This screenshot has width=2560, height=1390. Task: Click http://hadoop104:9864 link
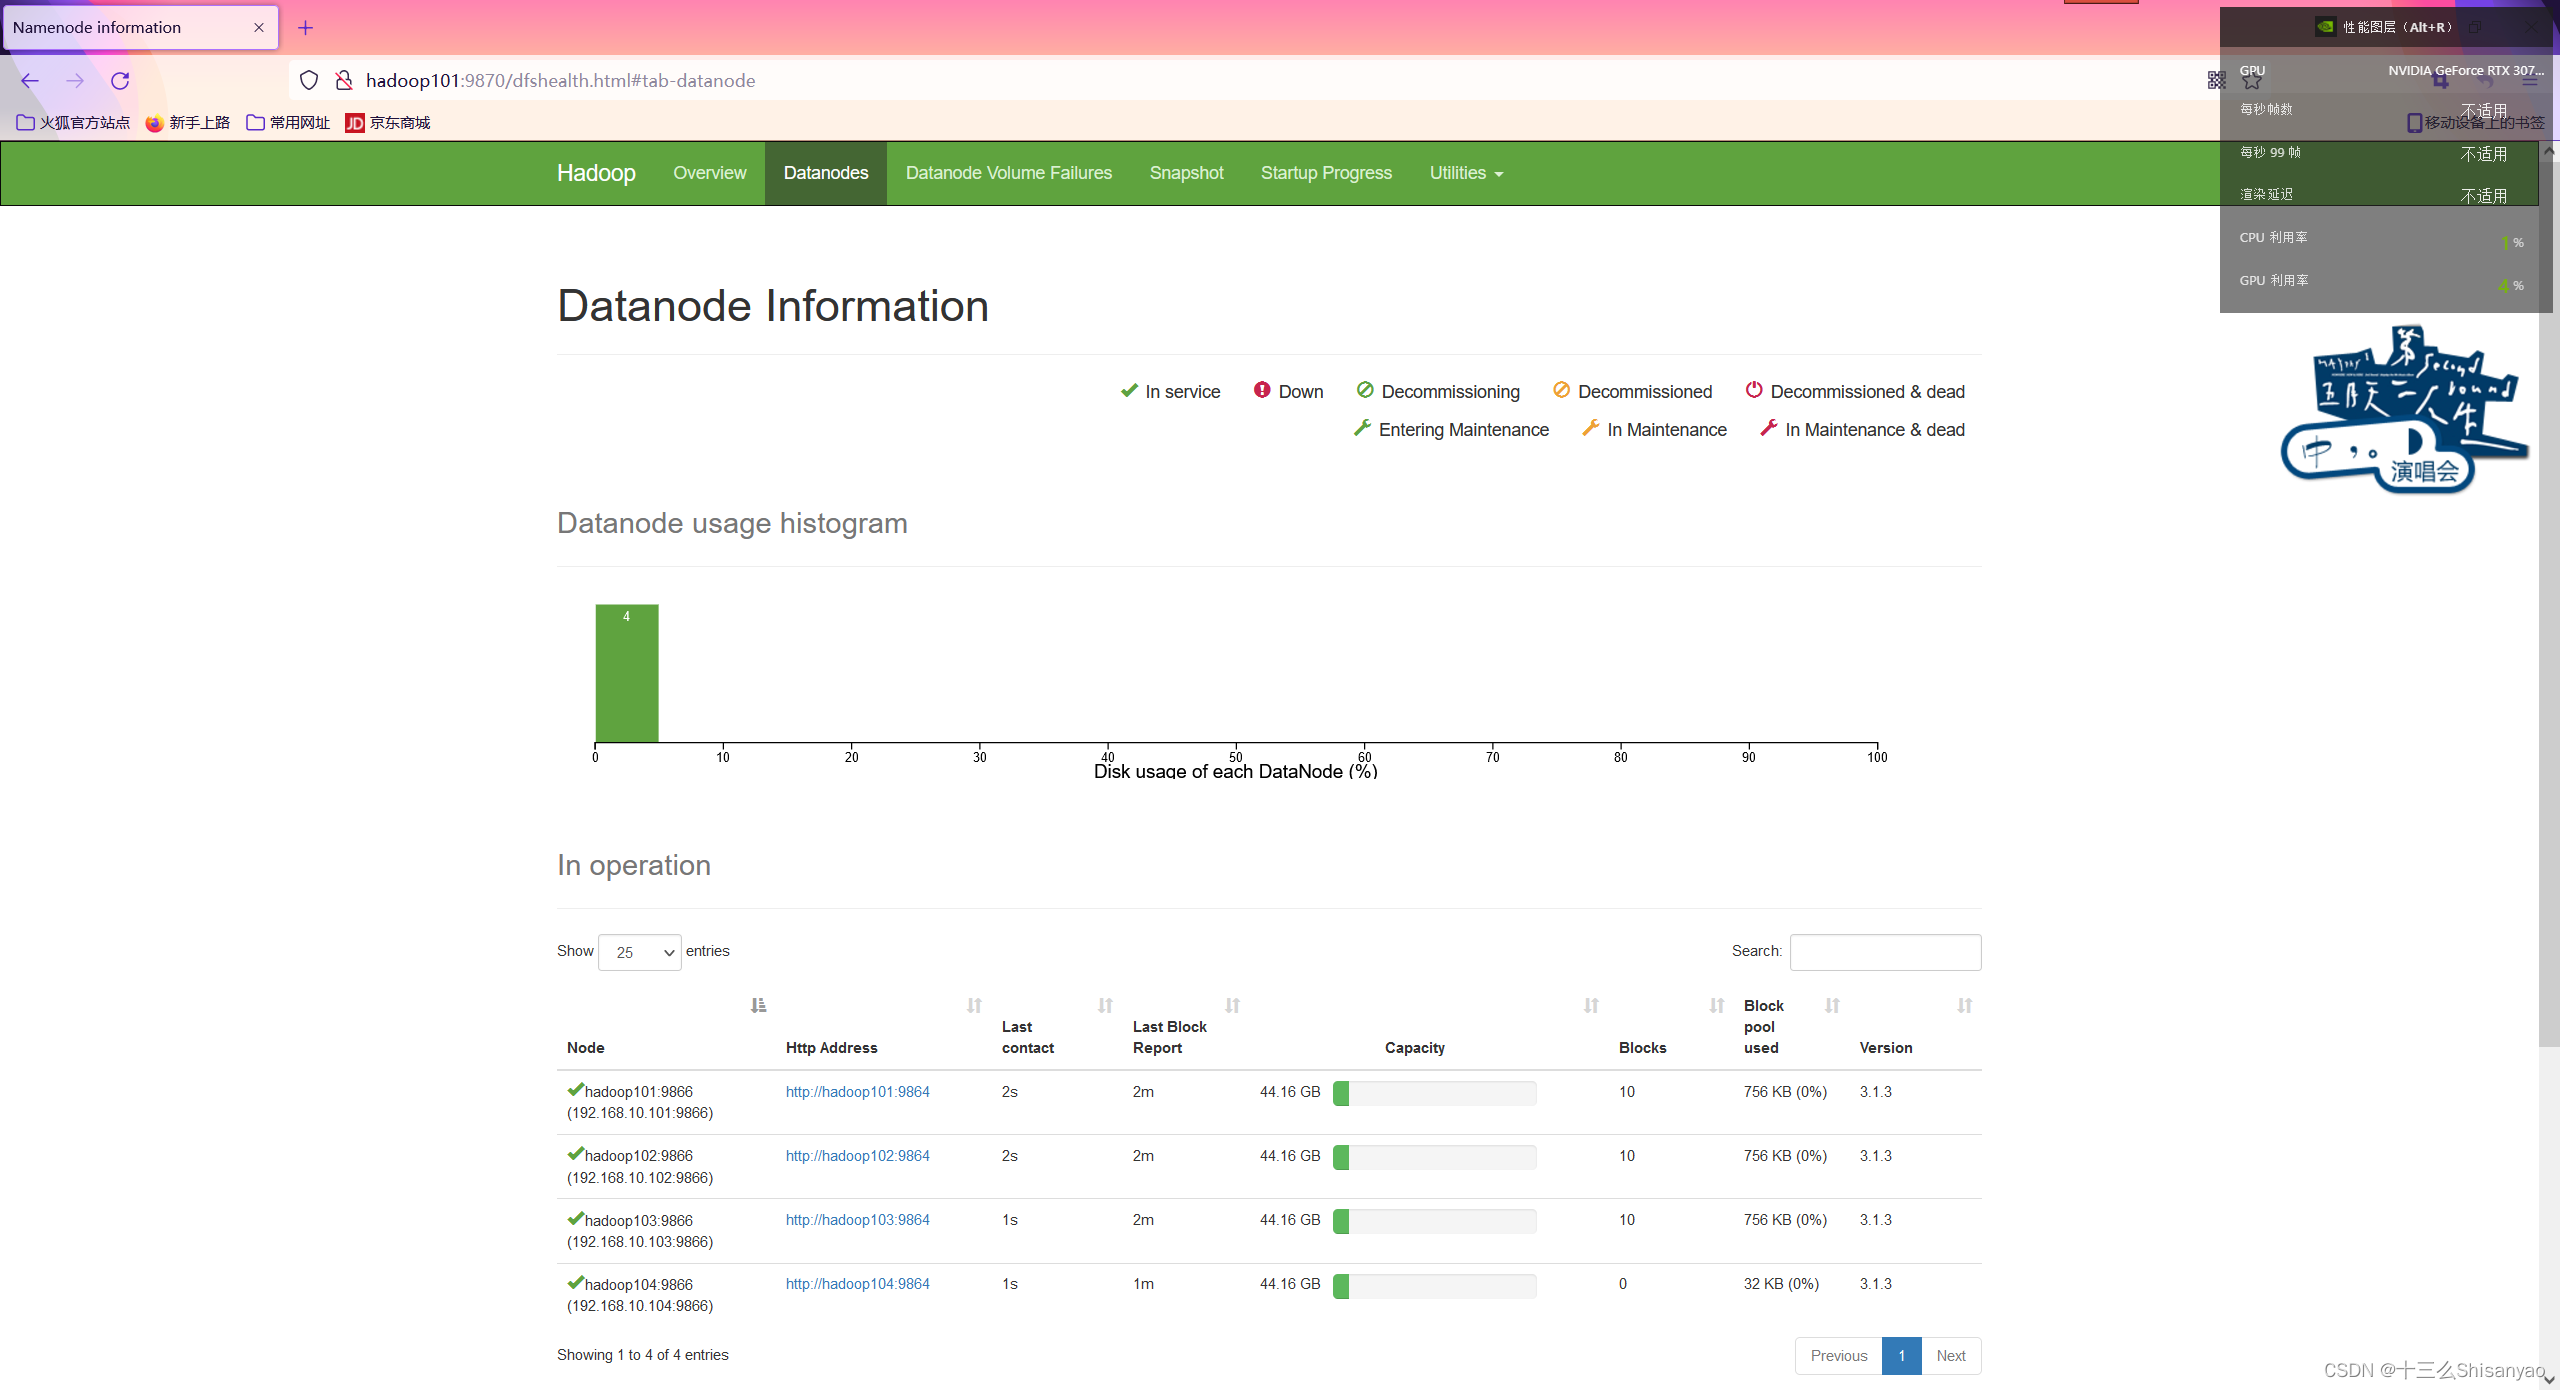point(857,1282)
